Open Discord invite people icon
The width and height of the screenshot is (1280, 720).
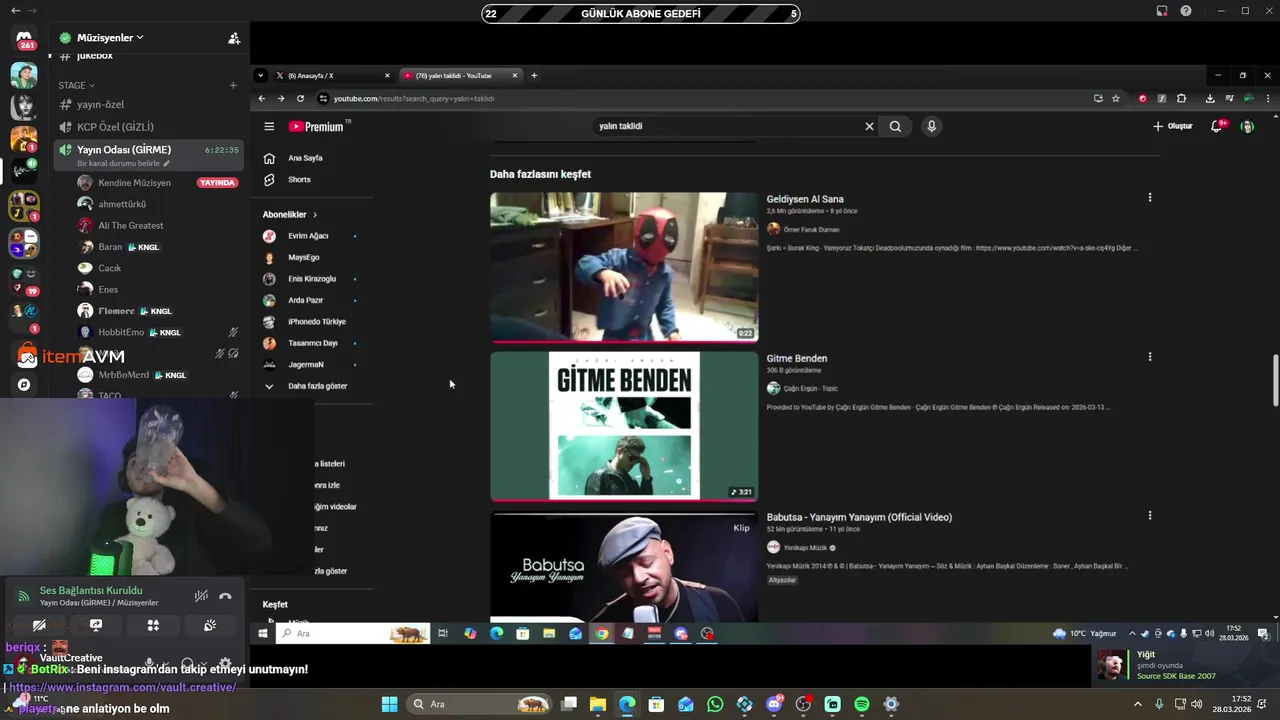pyautogui.click(x=234, y=38)
